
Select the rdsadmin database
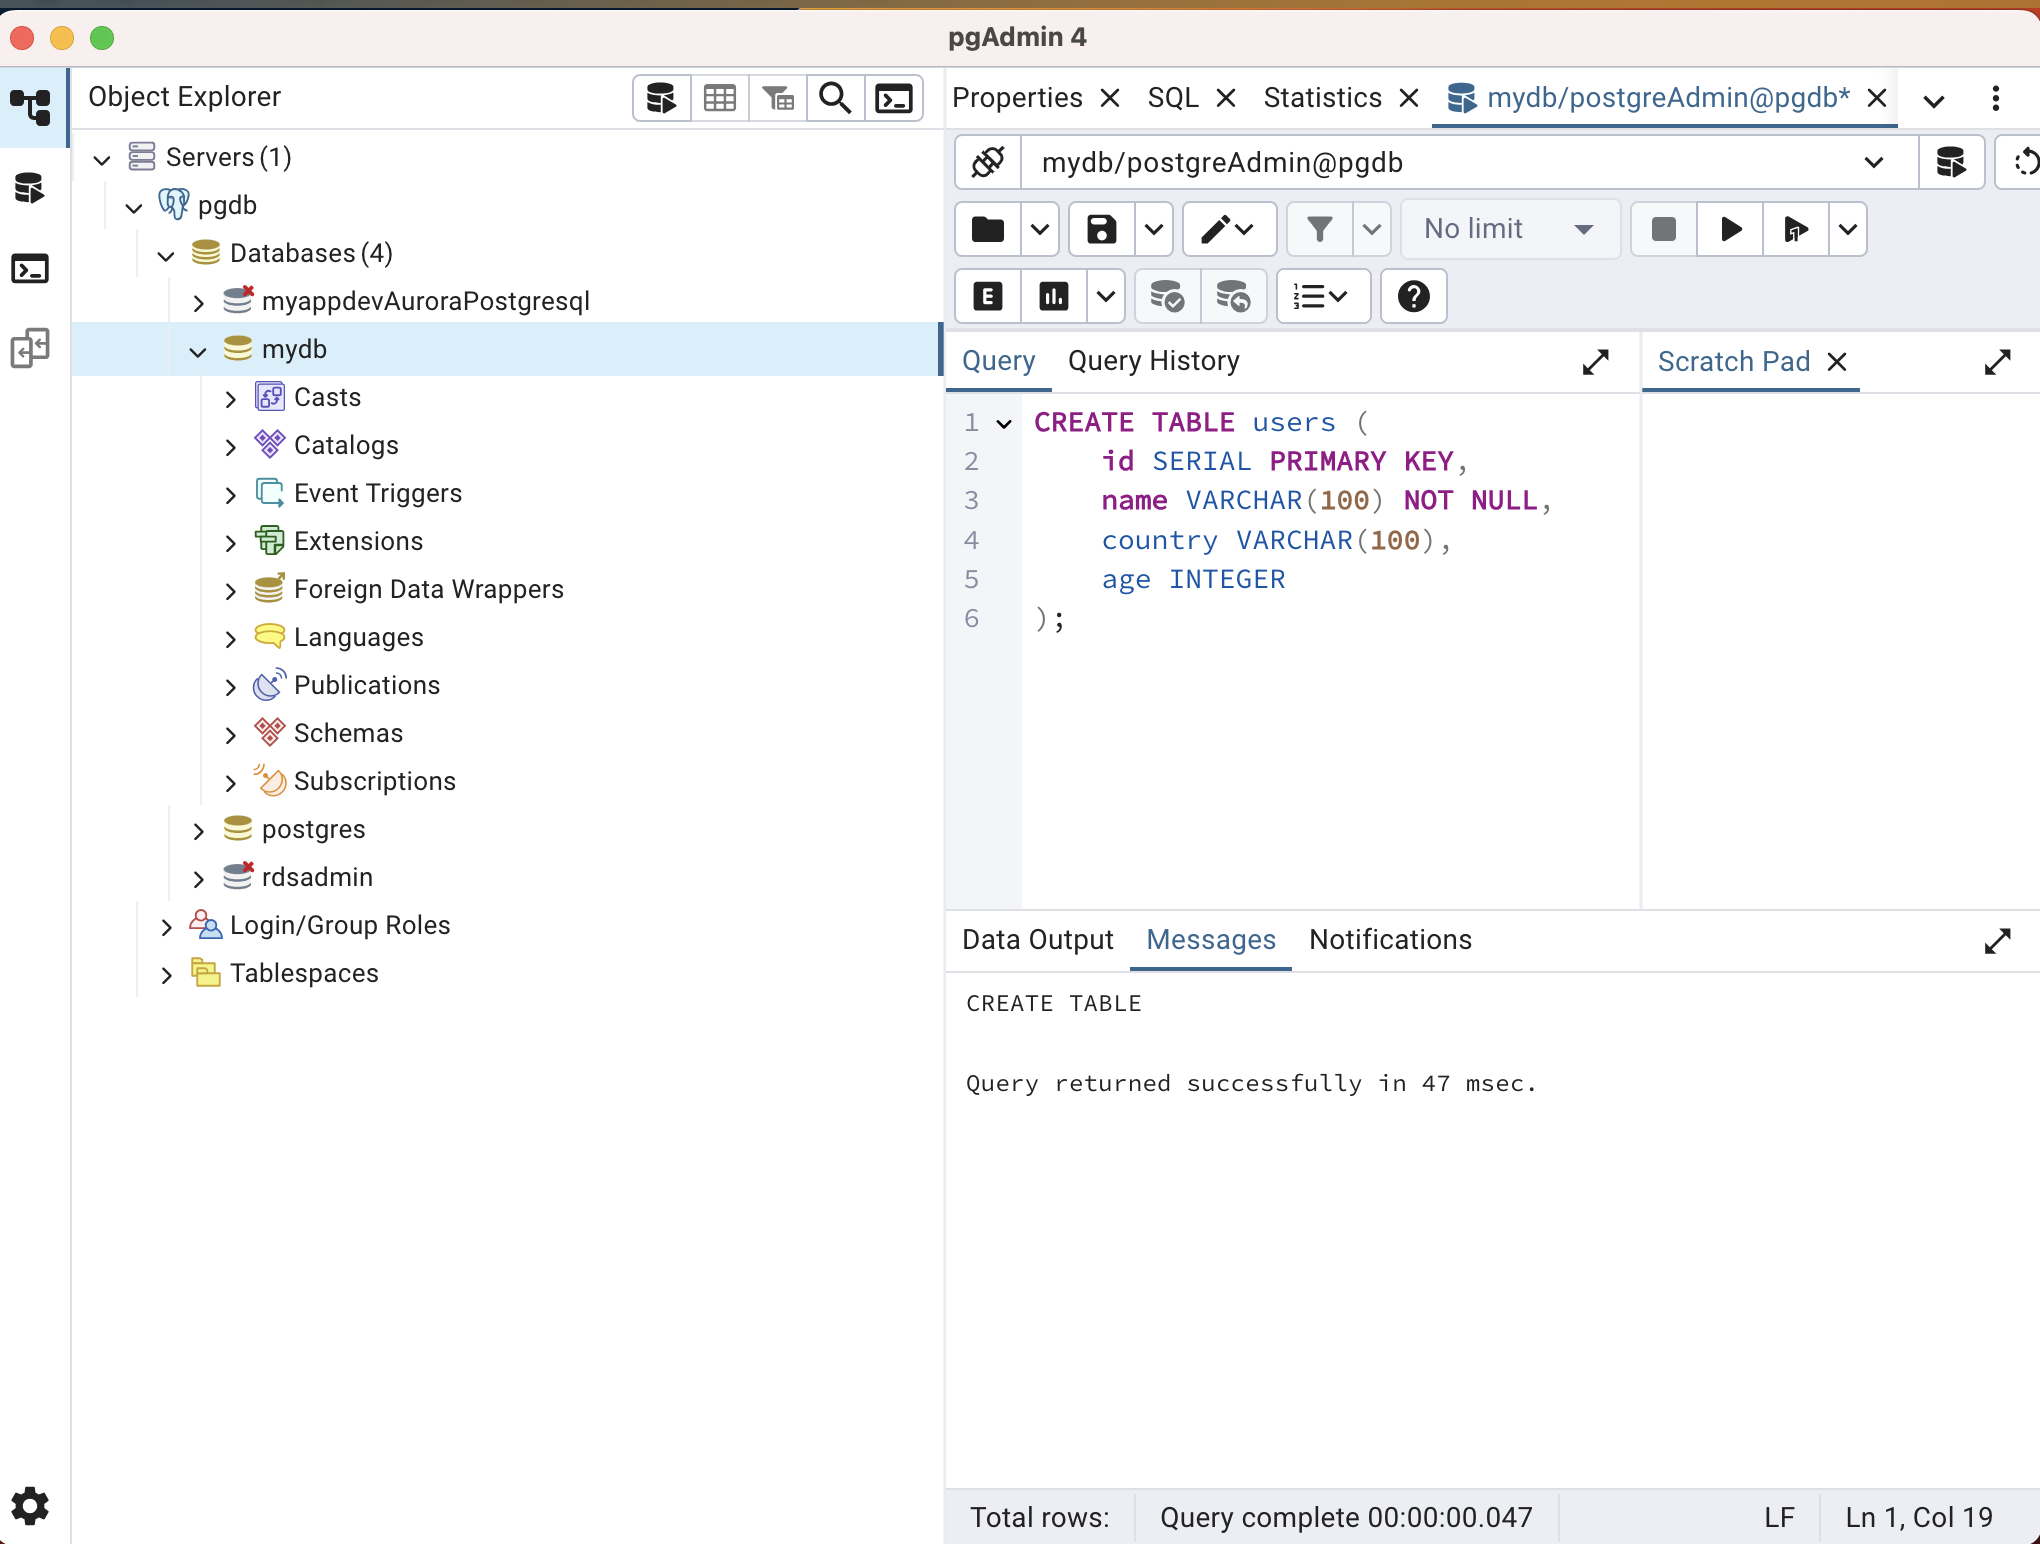(x=317, y=878)
